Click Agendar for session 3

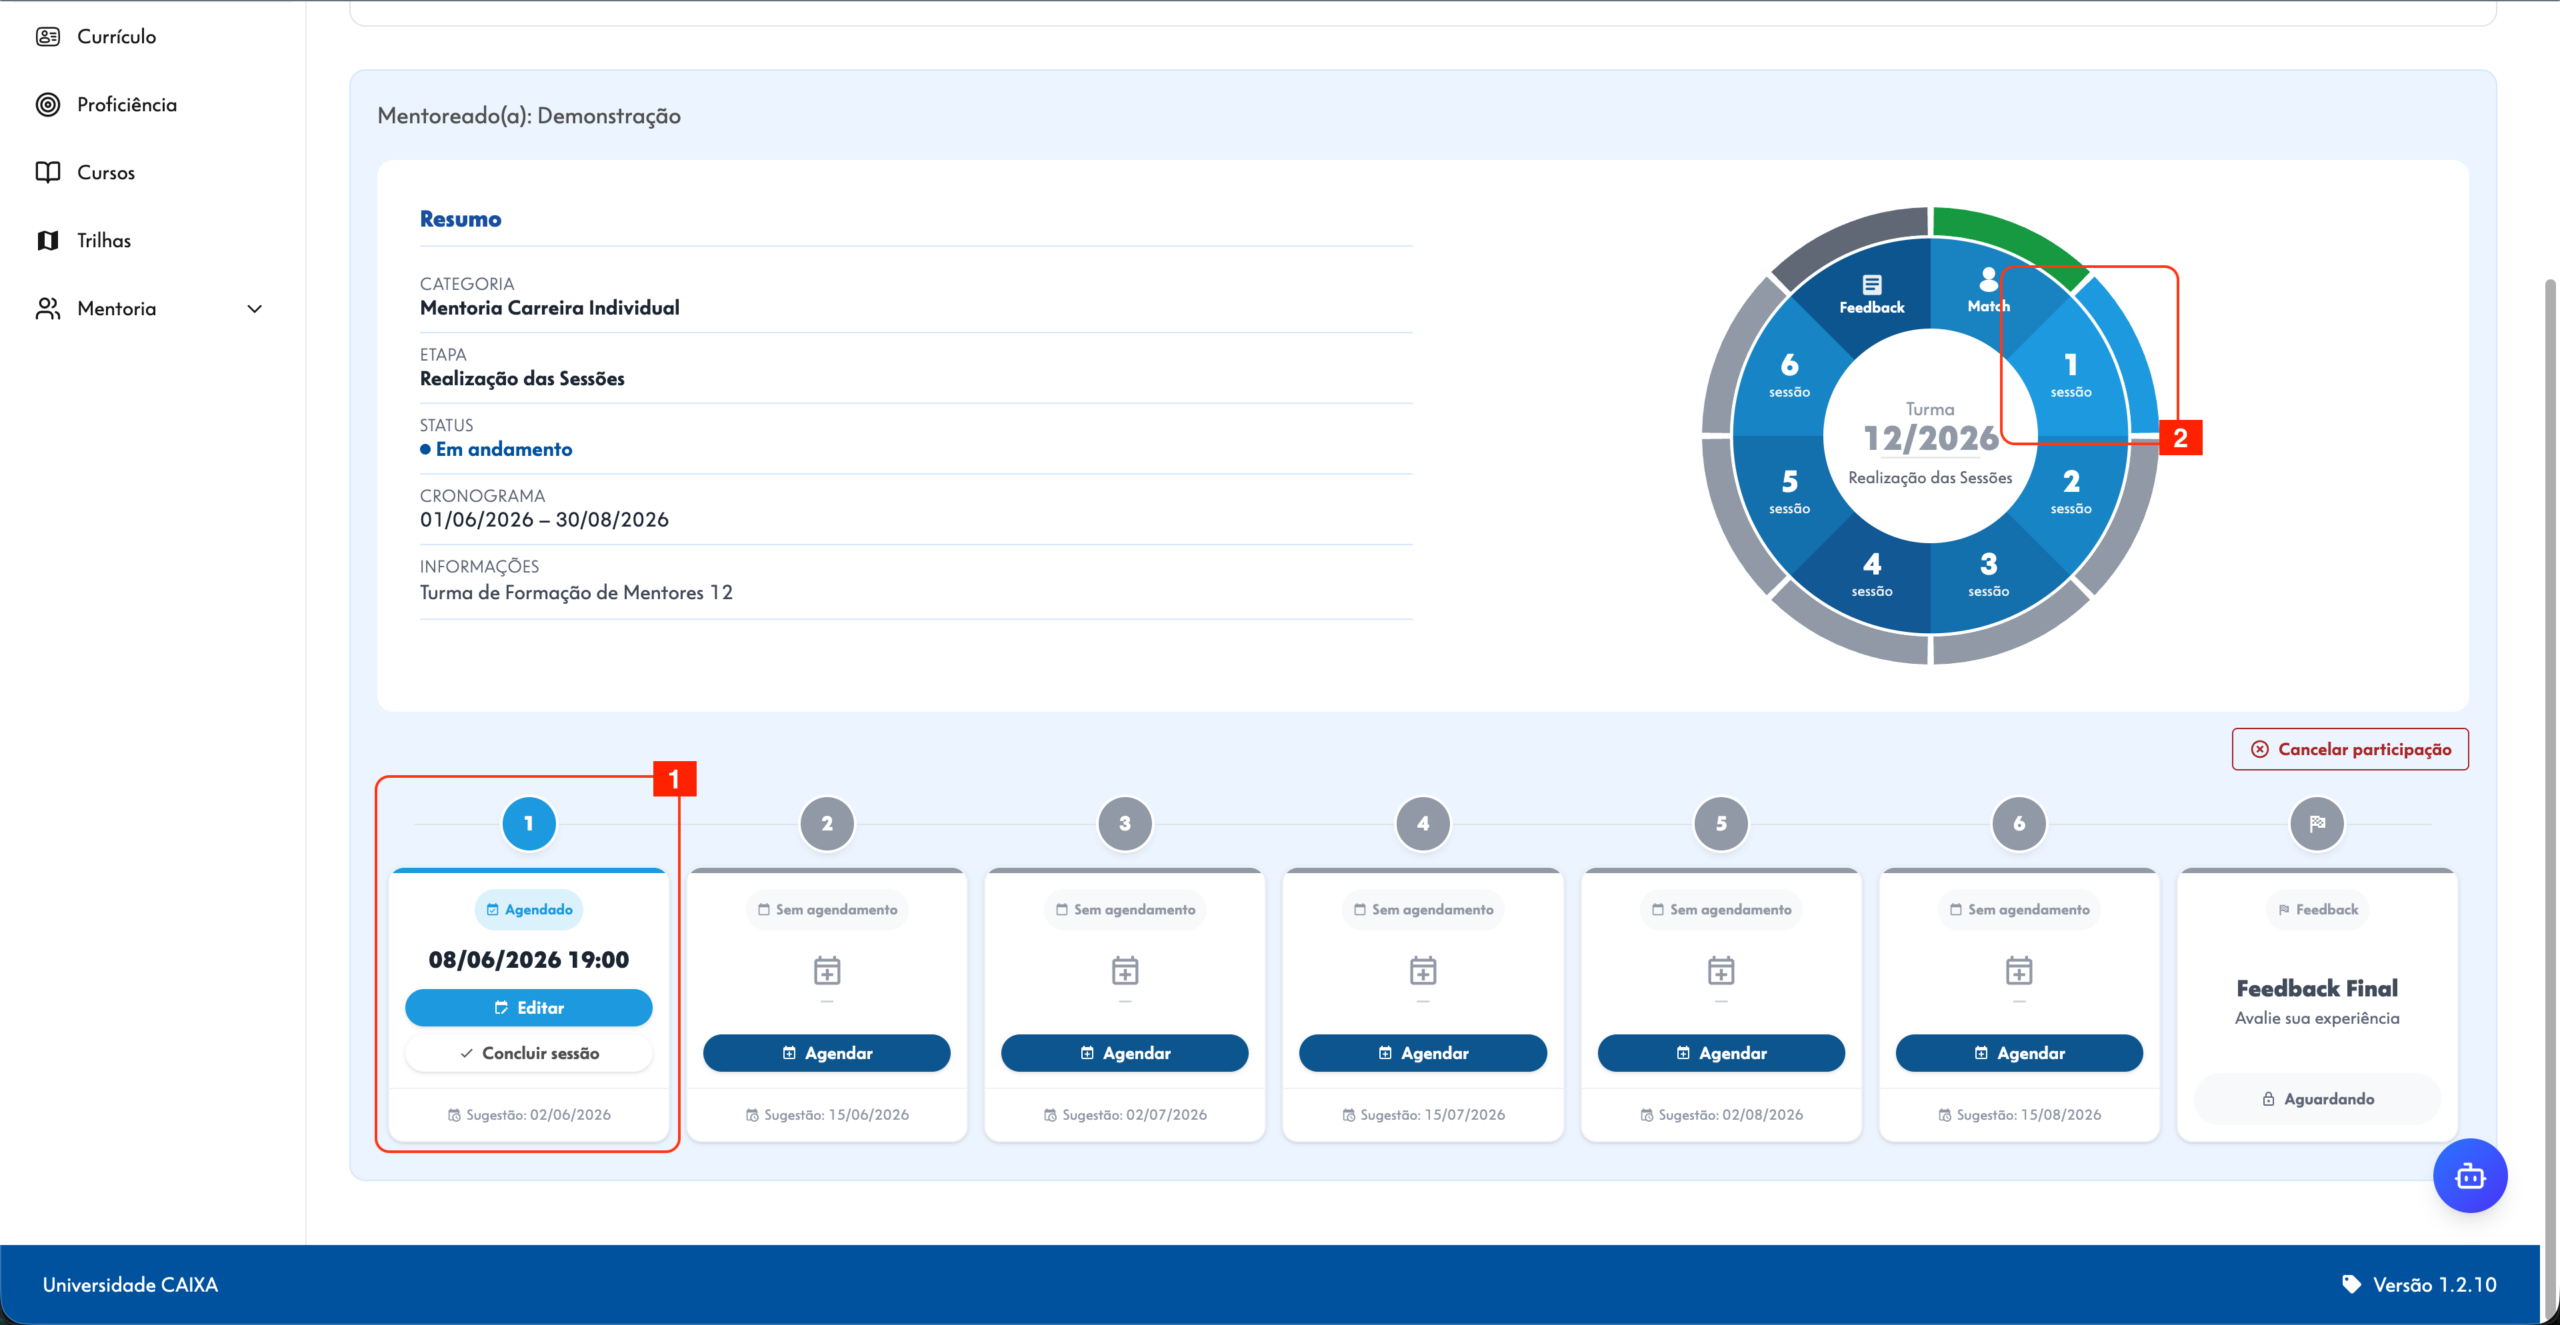pyautogui.click(x=1124, y=1053)
